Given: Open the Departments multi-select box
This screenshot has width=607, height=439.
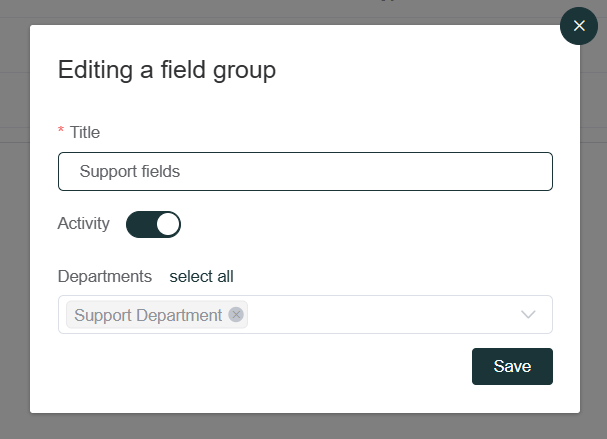Looking at the screenshot, I should coord(305,314).
